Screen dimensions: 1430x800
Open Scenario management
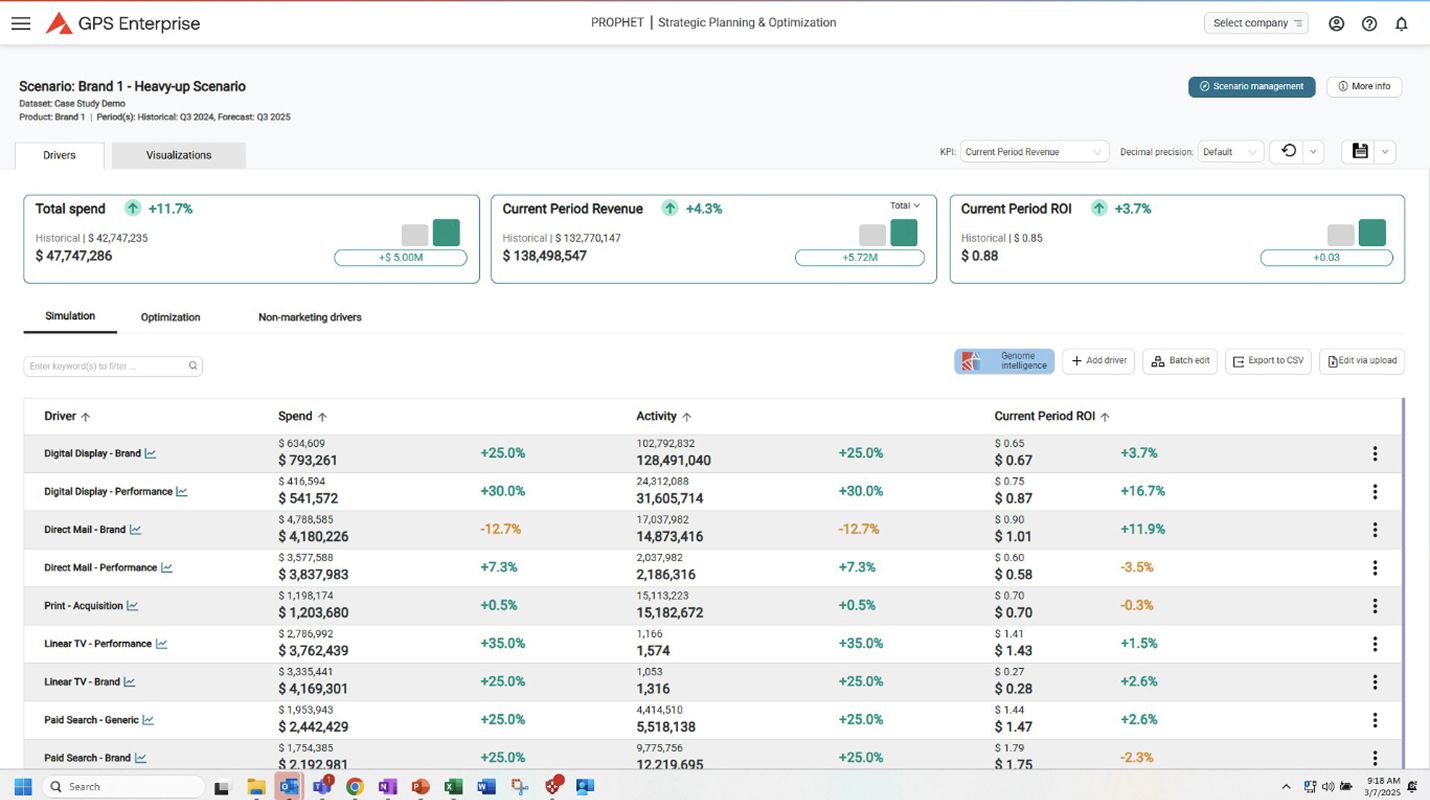click(1251, 86)
